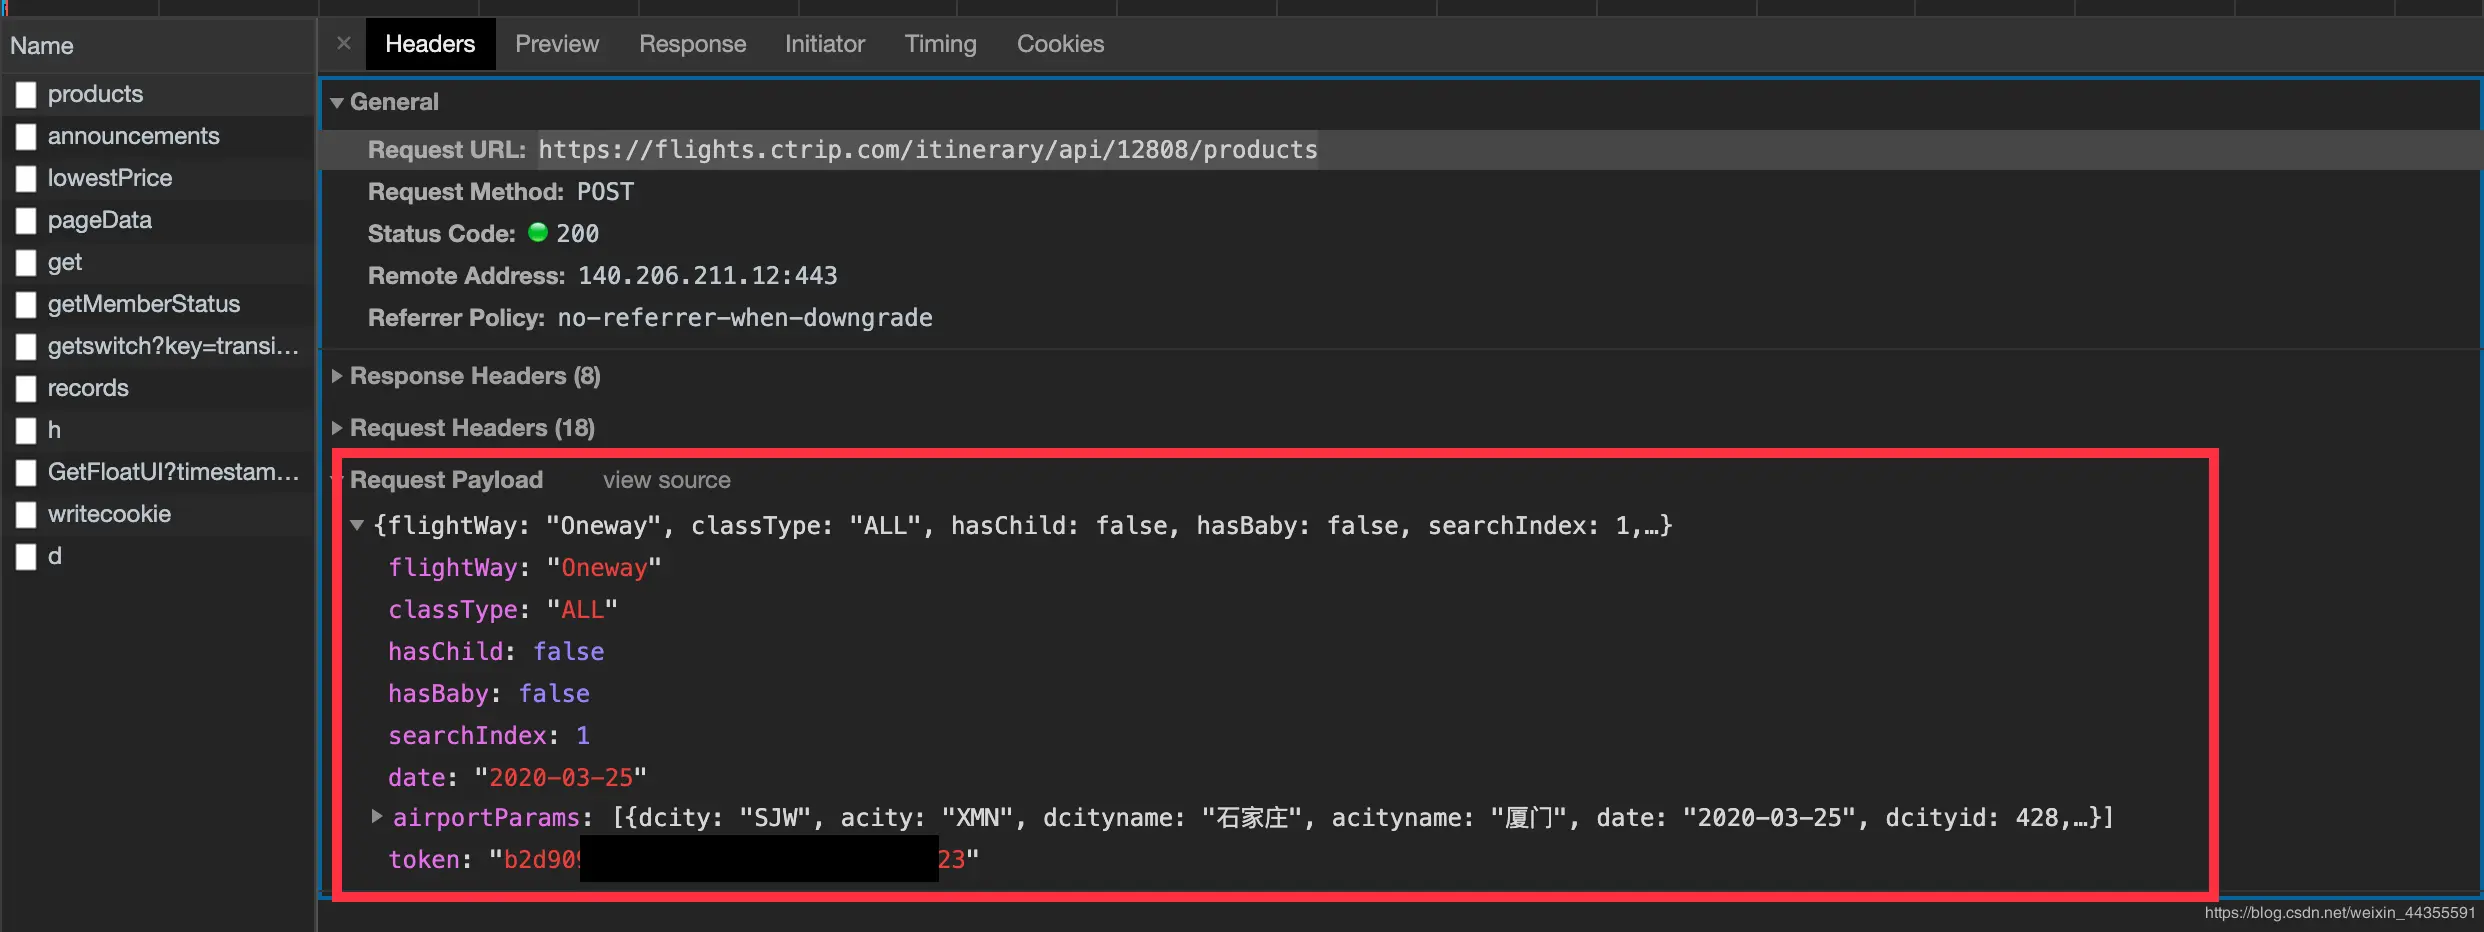Screen dimensions: 2484x932
Task: Open the Preview tab
Action: [x=557, y=44]
